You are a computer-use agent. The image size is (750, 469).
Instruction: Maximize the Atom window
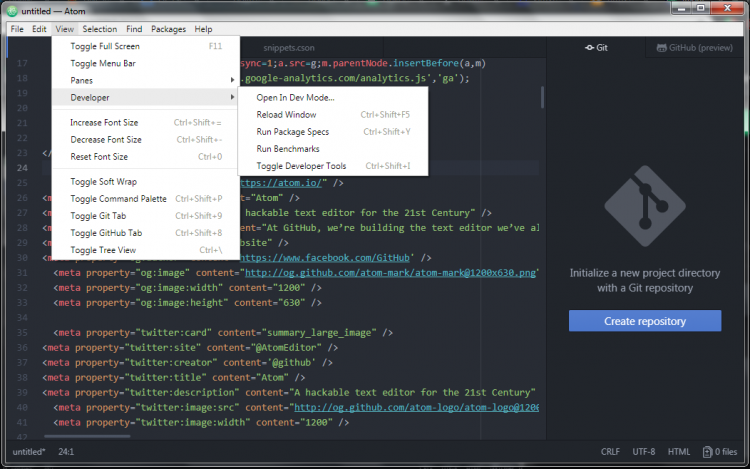[x=701, y=8]
